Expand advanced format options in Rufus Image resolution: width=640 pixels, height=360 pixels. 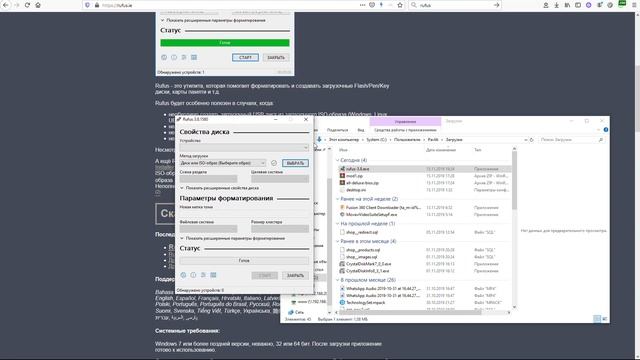233,238
